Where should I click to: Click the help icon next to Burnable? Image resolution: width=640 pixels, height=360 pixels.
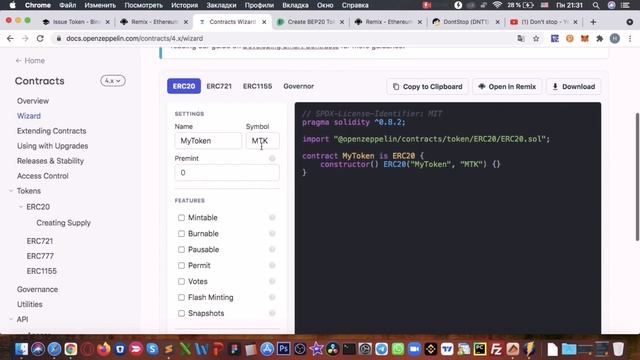tap(272, 233)
